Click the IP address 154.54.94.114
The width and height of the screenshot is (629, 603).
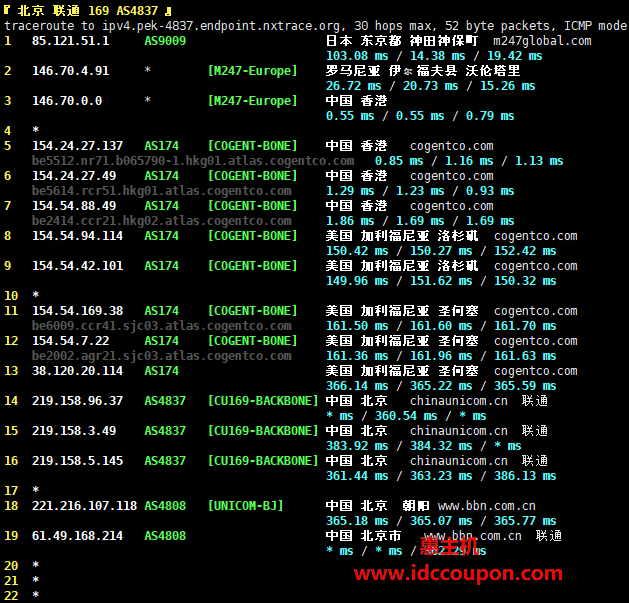point(78,236)
